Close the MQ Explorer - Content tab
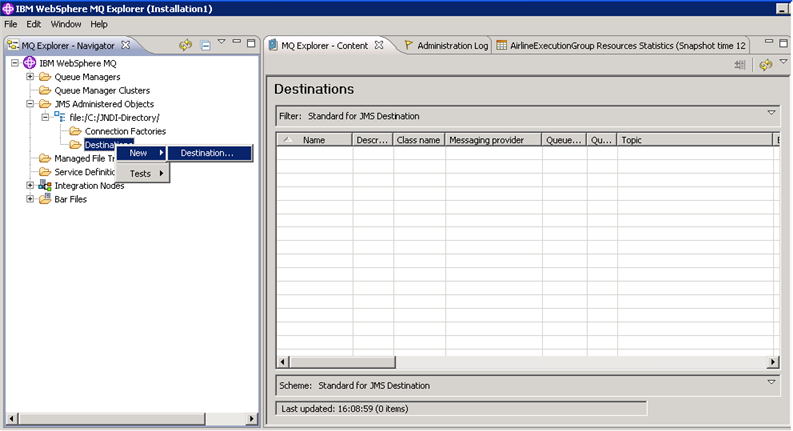This screenshot has height=431, width=793. click(379, 45)
